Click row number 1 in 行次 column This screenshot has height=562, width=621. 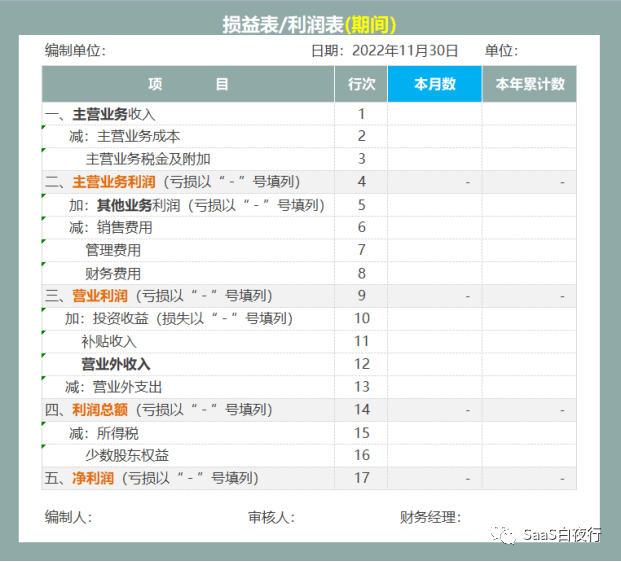[361, 114]
